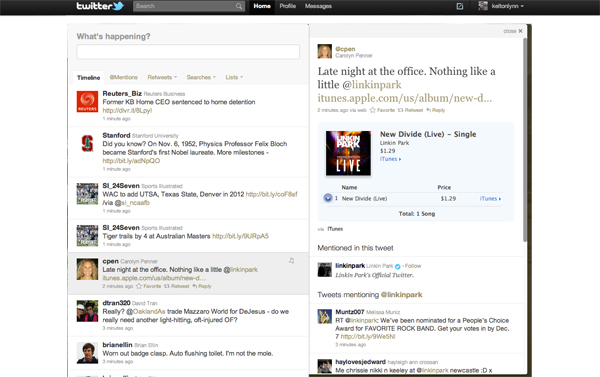This screenshot has width=600, height=377.
Task: Click iTunes source link below media card
Action: click(x=335, y=229)
